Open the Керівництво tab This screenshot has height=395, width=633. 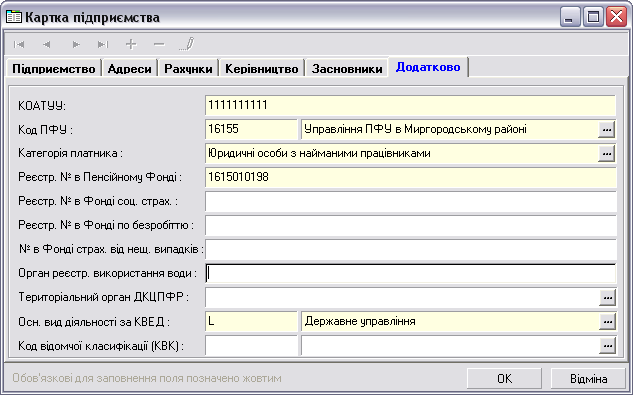coord(262,69)
